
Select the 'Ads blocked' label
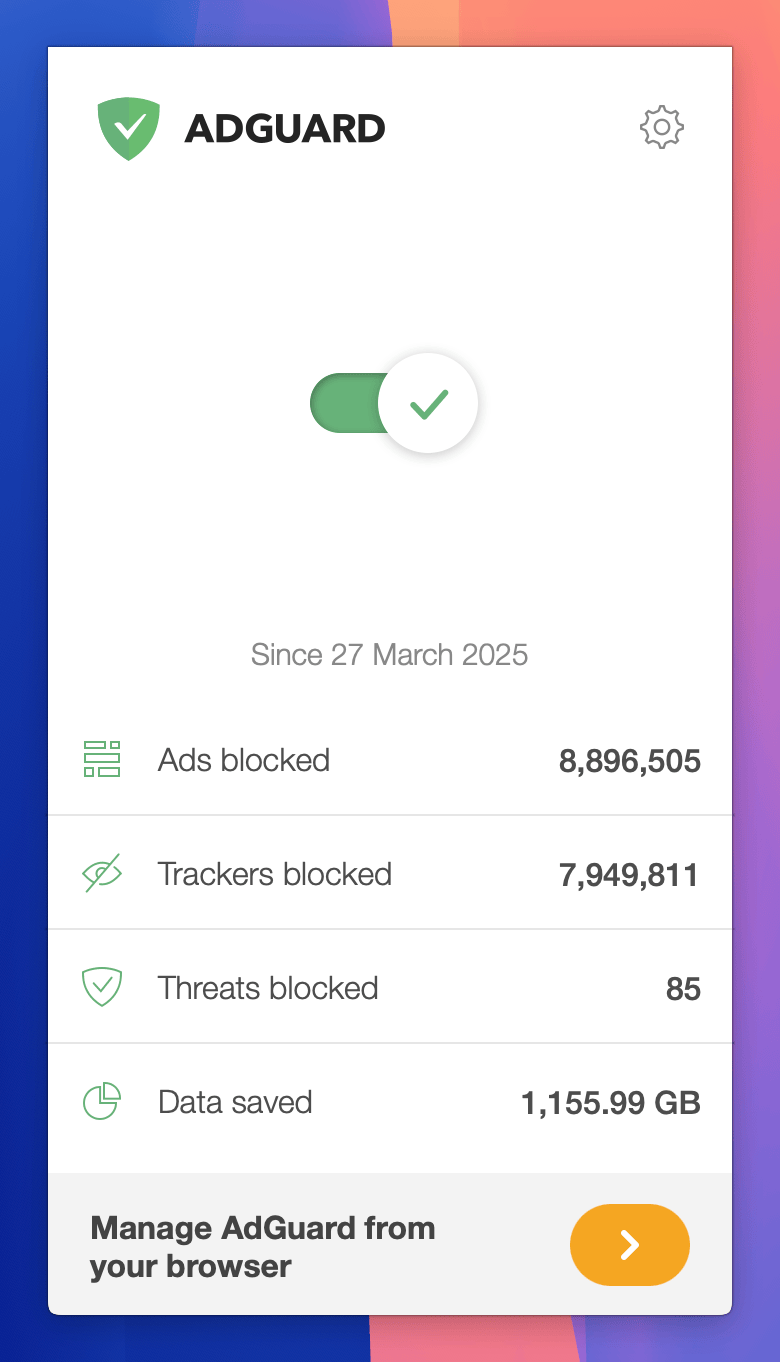click(244, 760)
